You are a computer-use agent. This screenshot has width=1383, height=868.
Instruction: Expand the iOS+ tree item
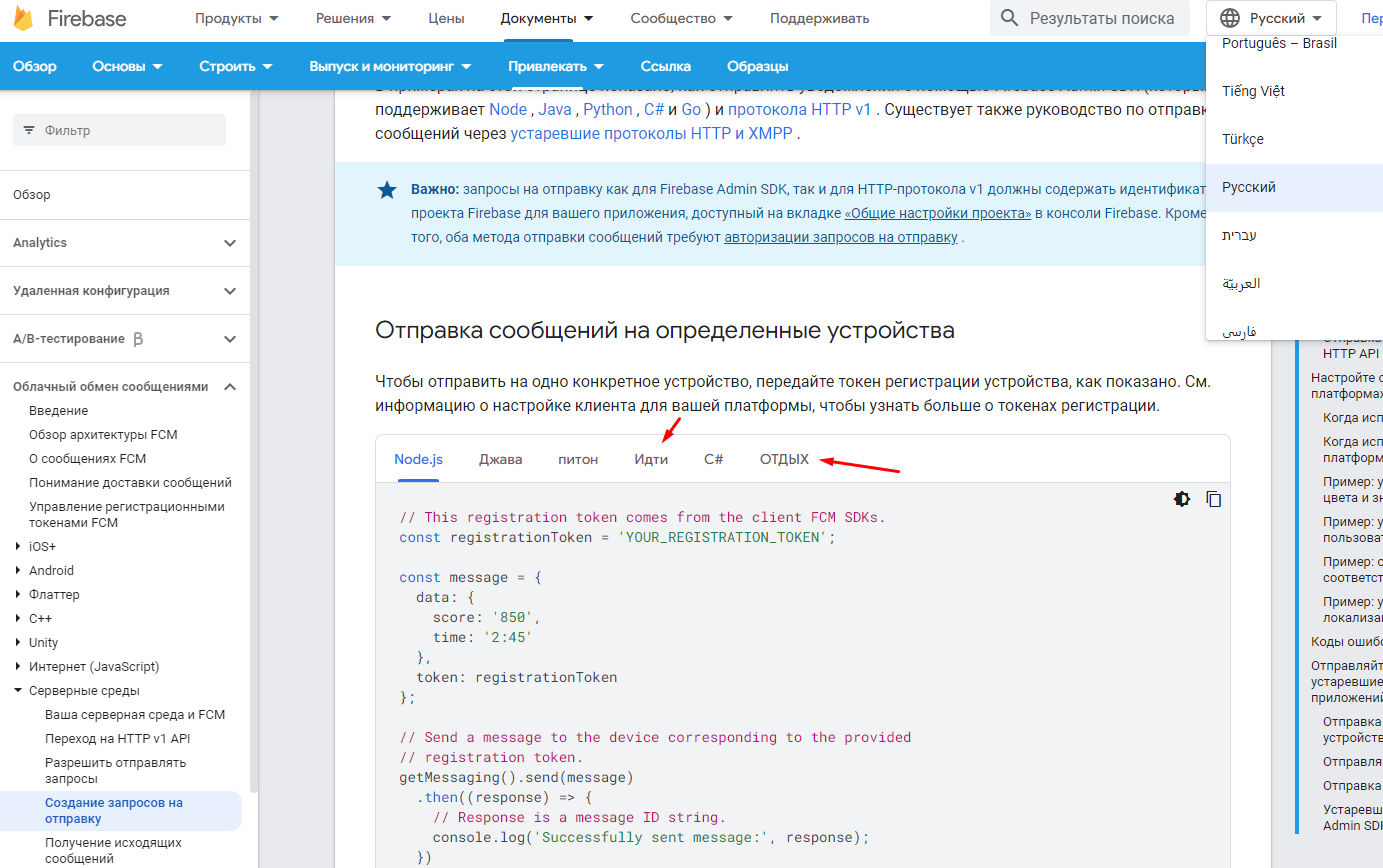18,547
